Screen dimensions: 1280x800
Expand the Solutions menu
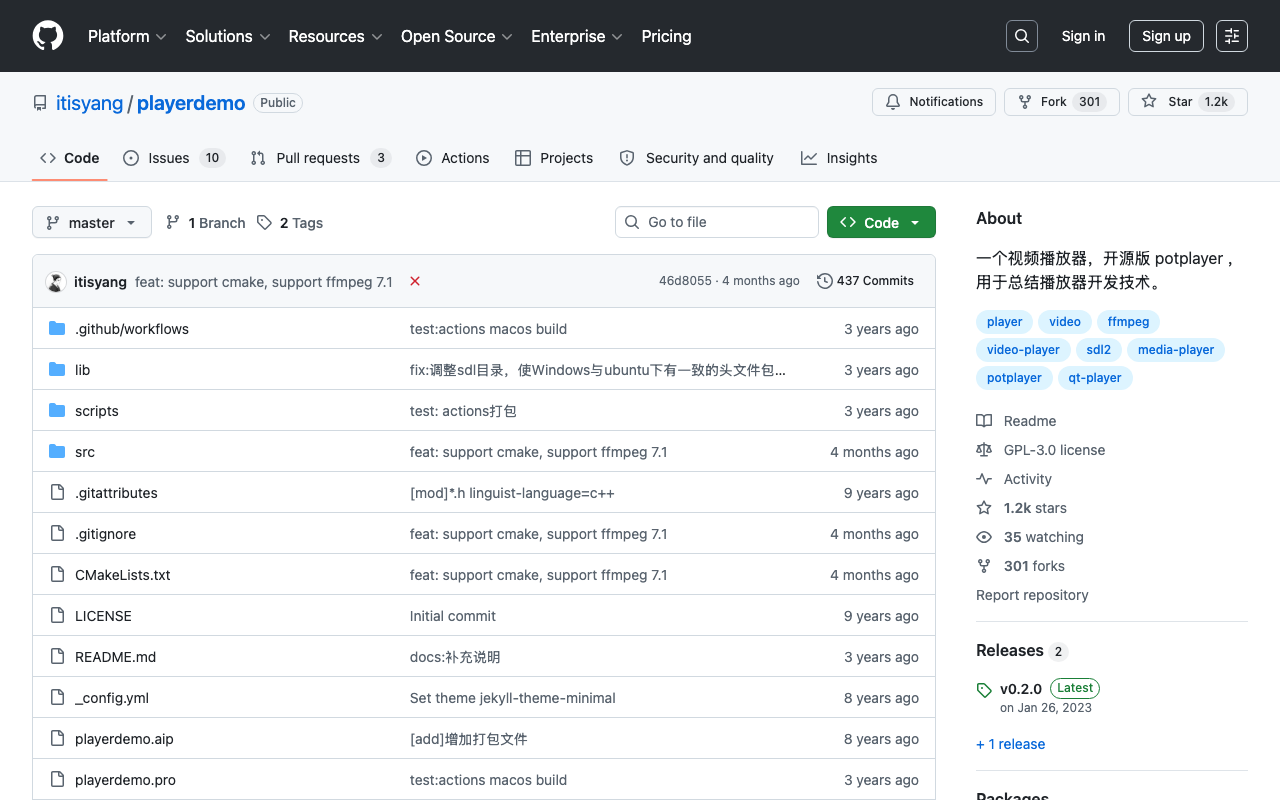coord(228,36)
